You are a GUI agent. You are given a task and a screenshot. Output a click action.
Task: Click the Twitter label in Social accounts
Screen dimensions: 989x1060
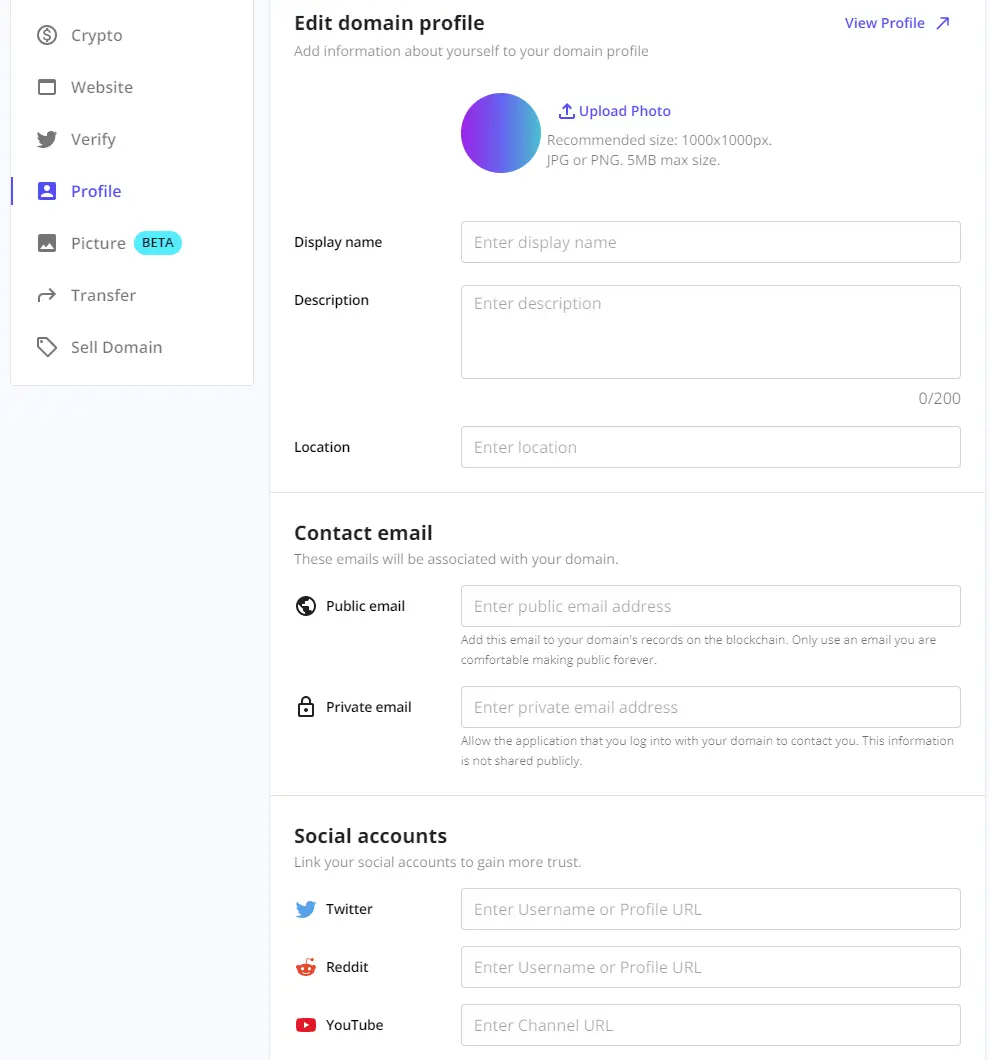tap(349, 909)
